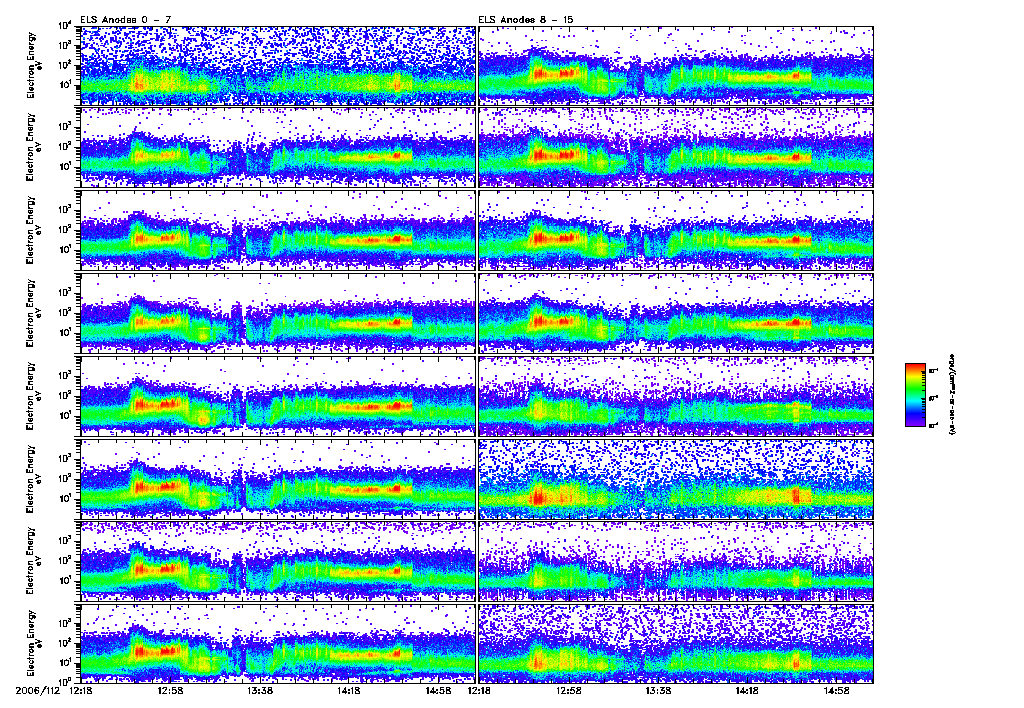Open the second spectrogram in the Anodes 0 - 7 column
Screen dimensions: 1024x708
[x=277, y=148]
